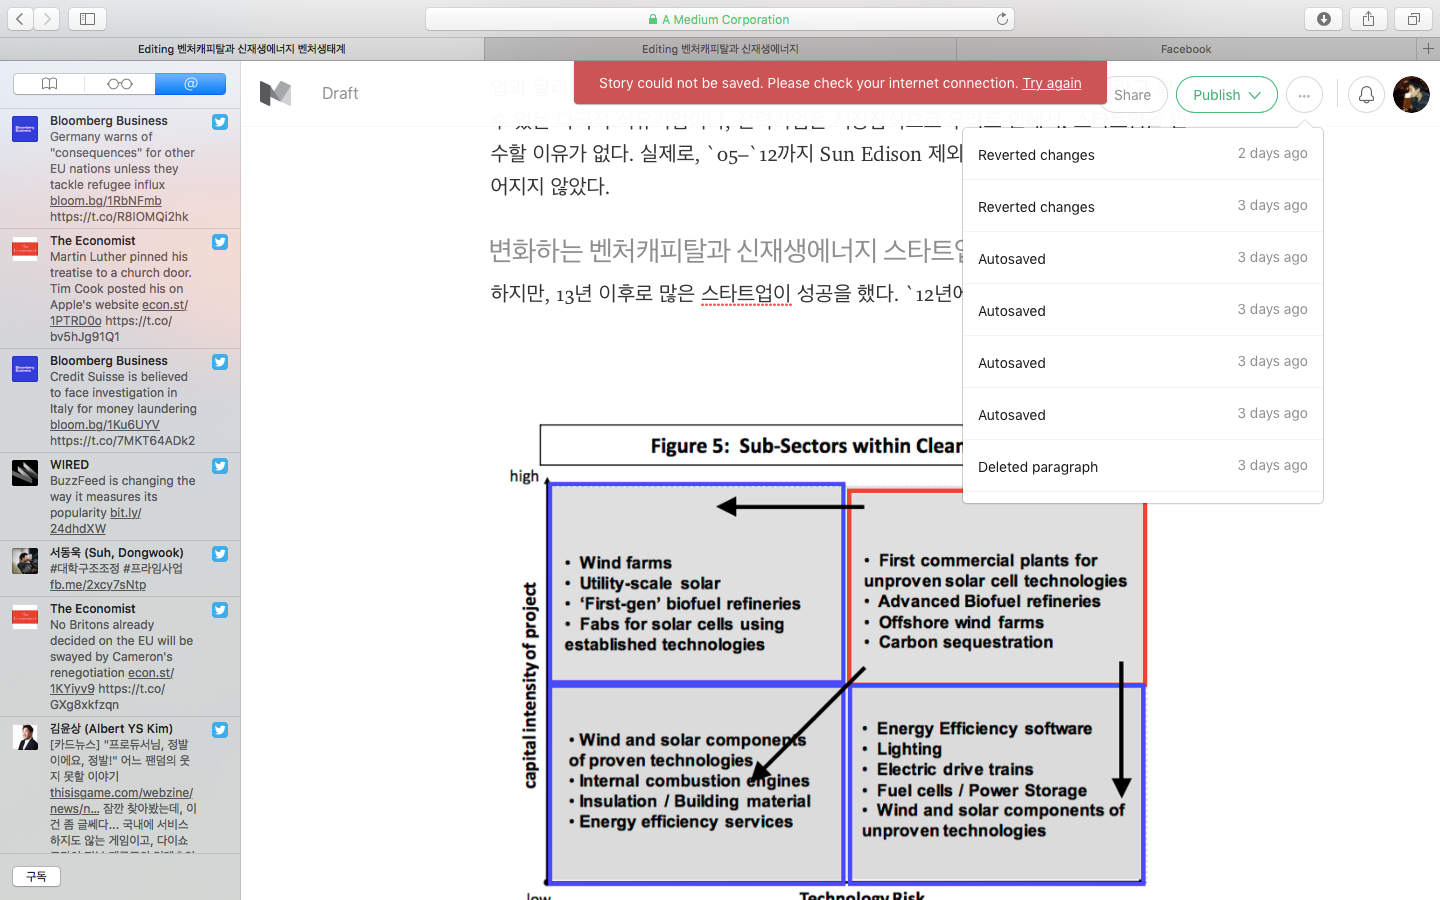Select Reverted changes from 2 days ago

click(x=1143, y=154)
